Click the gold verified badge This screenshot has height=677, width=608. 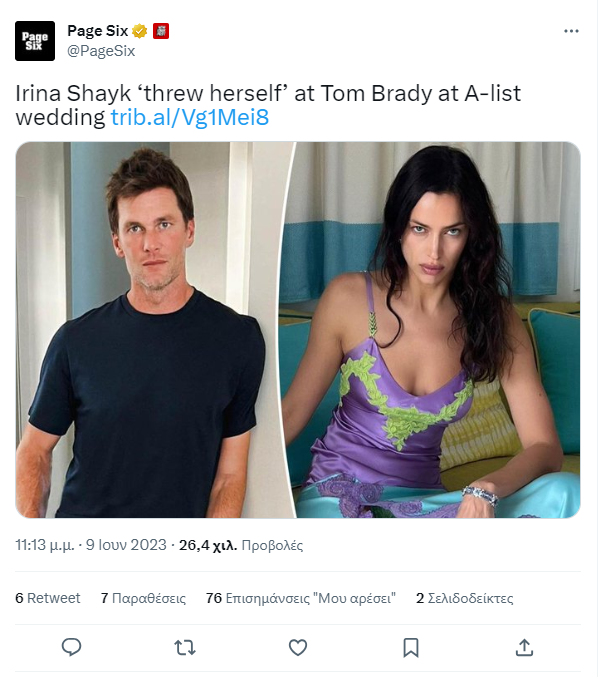pyautogui.click(x=139, y=31)
